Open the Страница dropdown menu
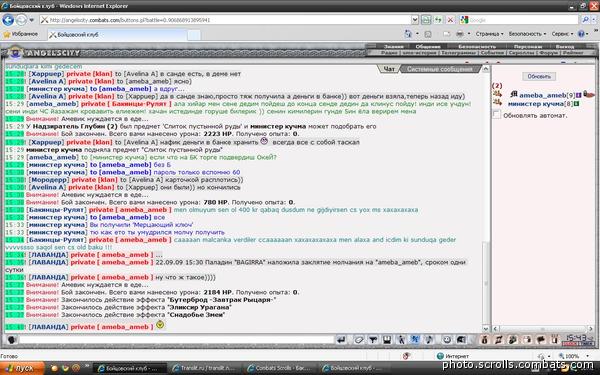The height and width of the screenshot is (375, 600). tap(489, 34)
